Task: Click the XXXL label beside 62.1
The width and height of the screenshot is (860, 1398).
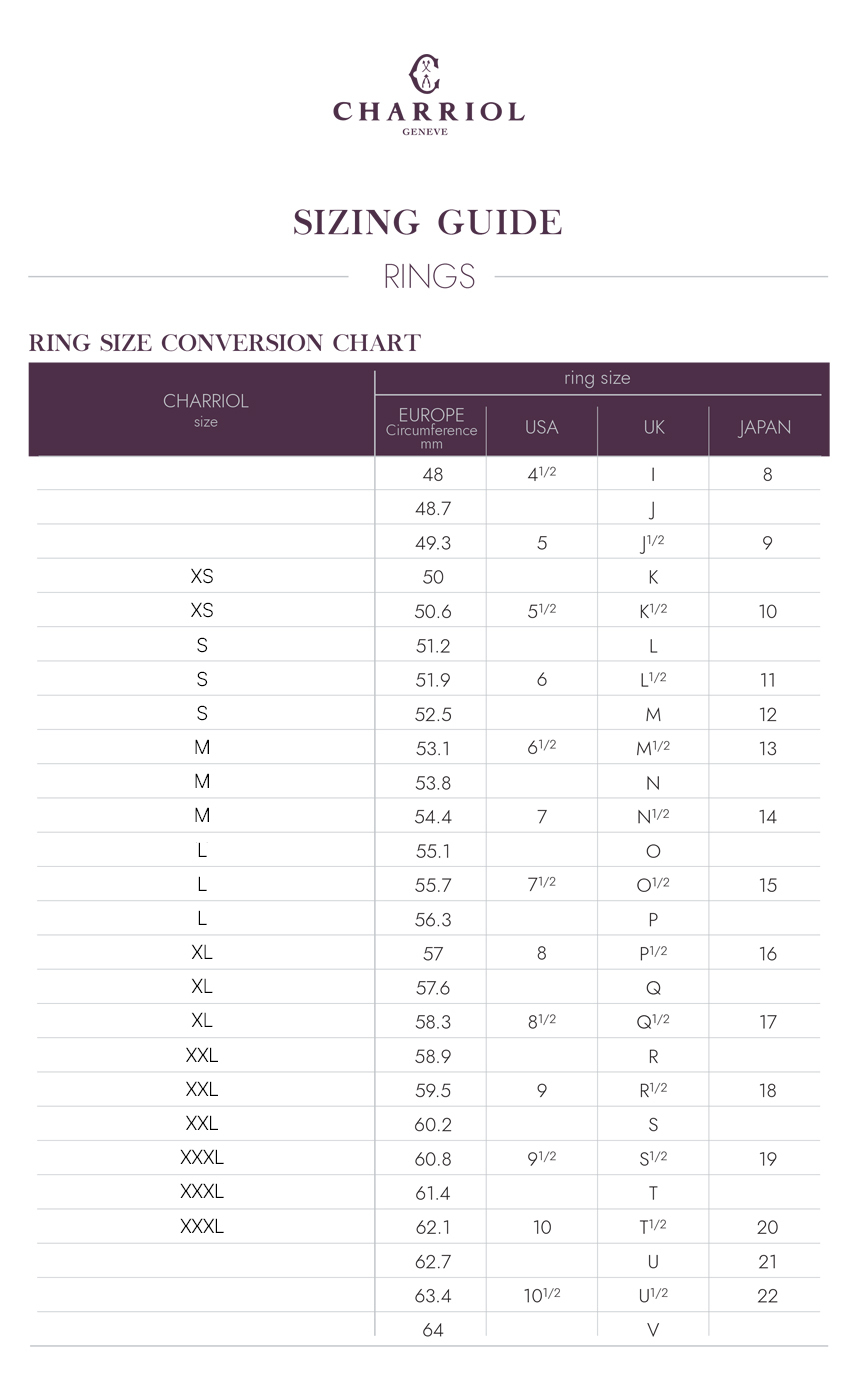Action: pos(202,1226)
